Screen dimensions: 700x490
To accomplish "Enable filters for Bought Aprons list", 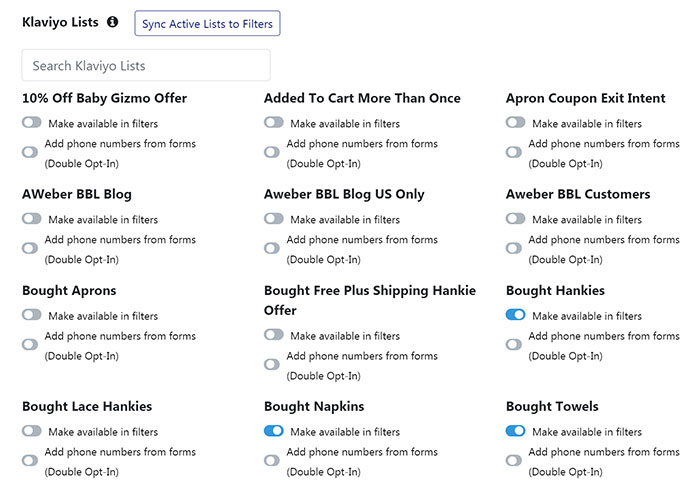I will [32, 315].
